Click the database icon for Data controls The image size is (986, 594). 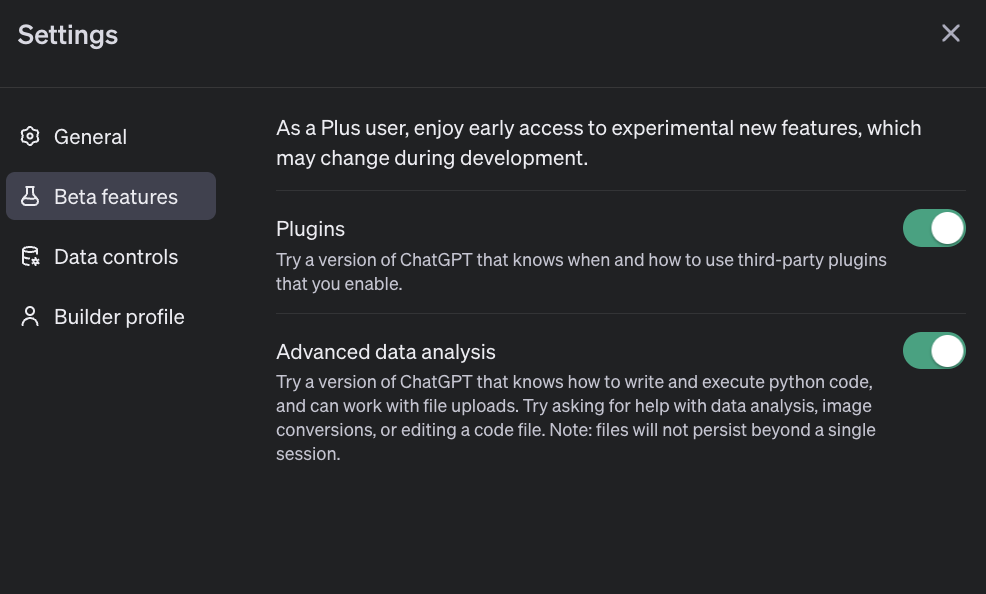coord(30,257)
